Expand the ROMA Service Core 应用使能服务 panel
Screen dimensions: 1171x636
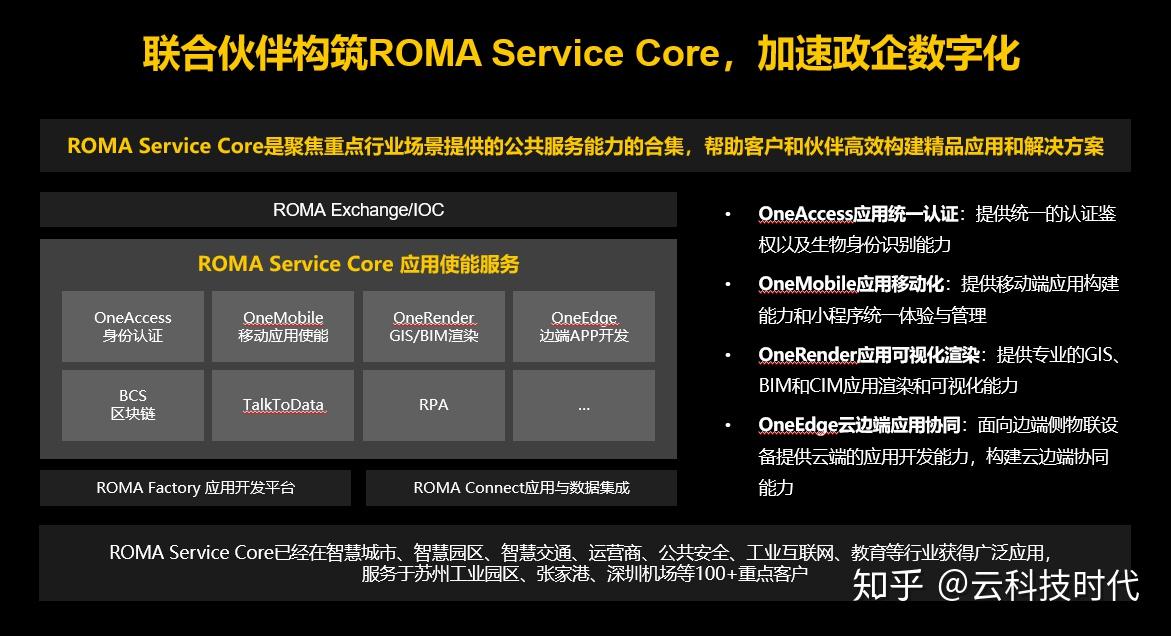pyautogui.click(x=360, y=264)
